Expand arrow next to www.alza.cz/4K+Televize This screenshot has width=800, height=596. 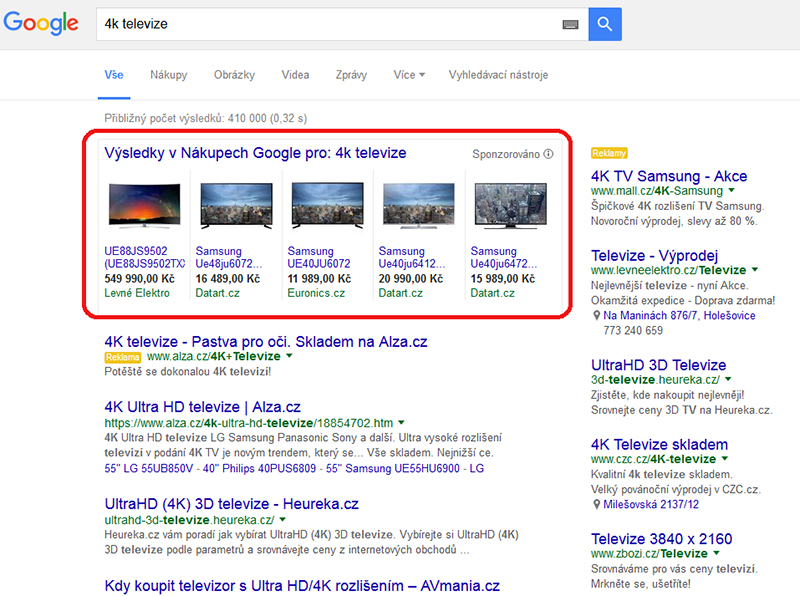click(x=289, y=356)
